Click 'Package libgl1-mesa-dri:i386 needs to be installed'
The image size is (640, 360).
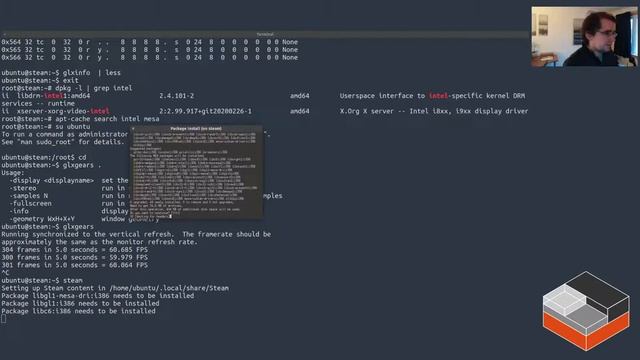pos(98,296)
